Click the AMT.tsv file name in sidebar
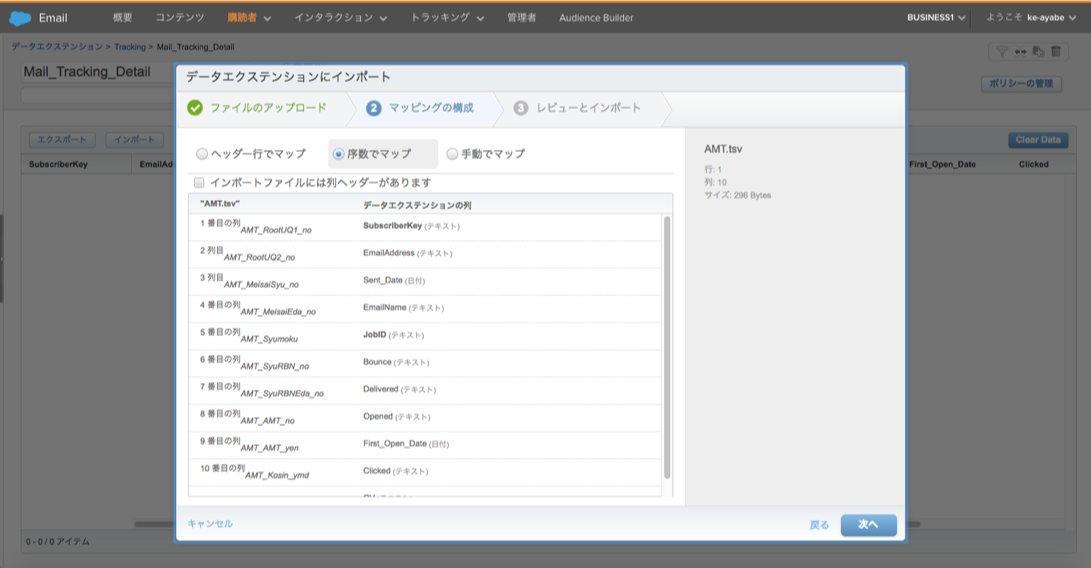 pyautogui.click(x=723, y=149)
